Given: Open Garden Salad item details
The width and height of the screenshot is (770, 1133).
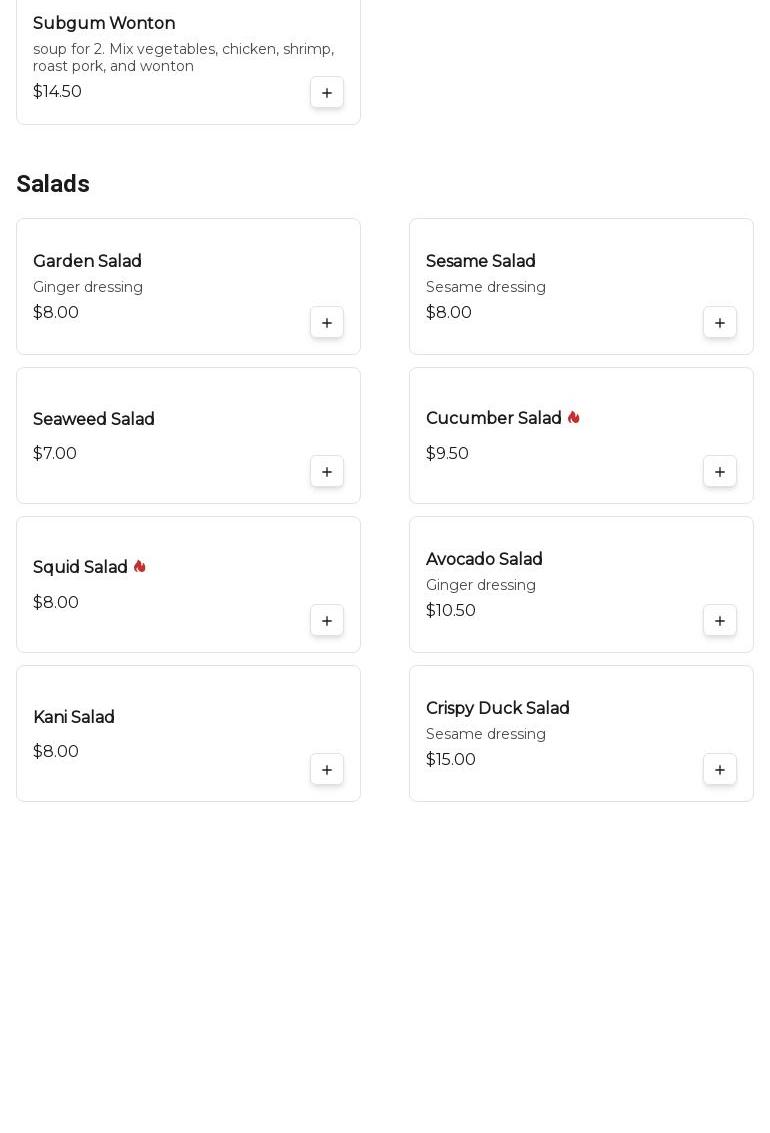Looking at the screenshot, I should (x=87, y=262).
